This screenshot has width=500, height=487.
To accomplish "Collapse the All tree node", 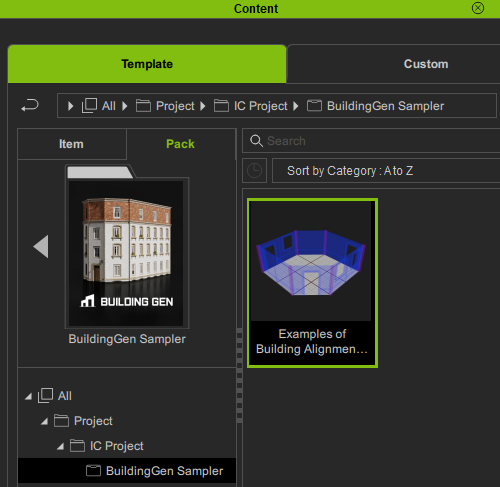I will [29, 396].
